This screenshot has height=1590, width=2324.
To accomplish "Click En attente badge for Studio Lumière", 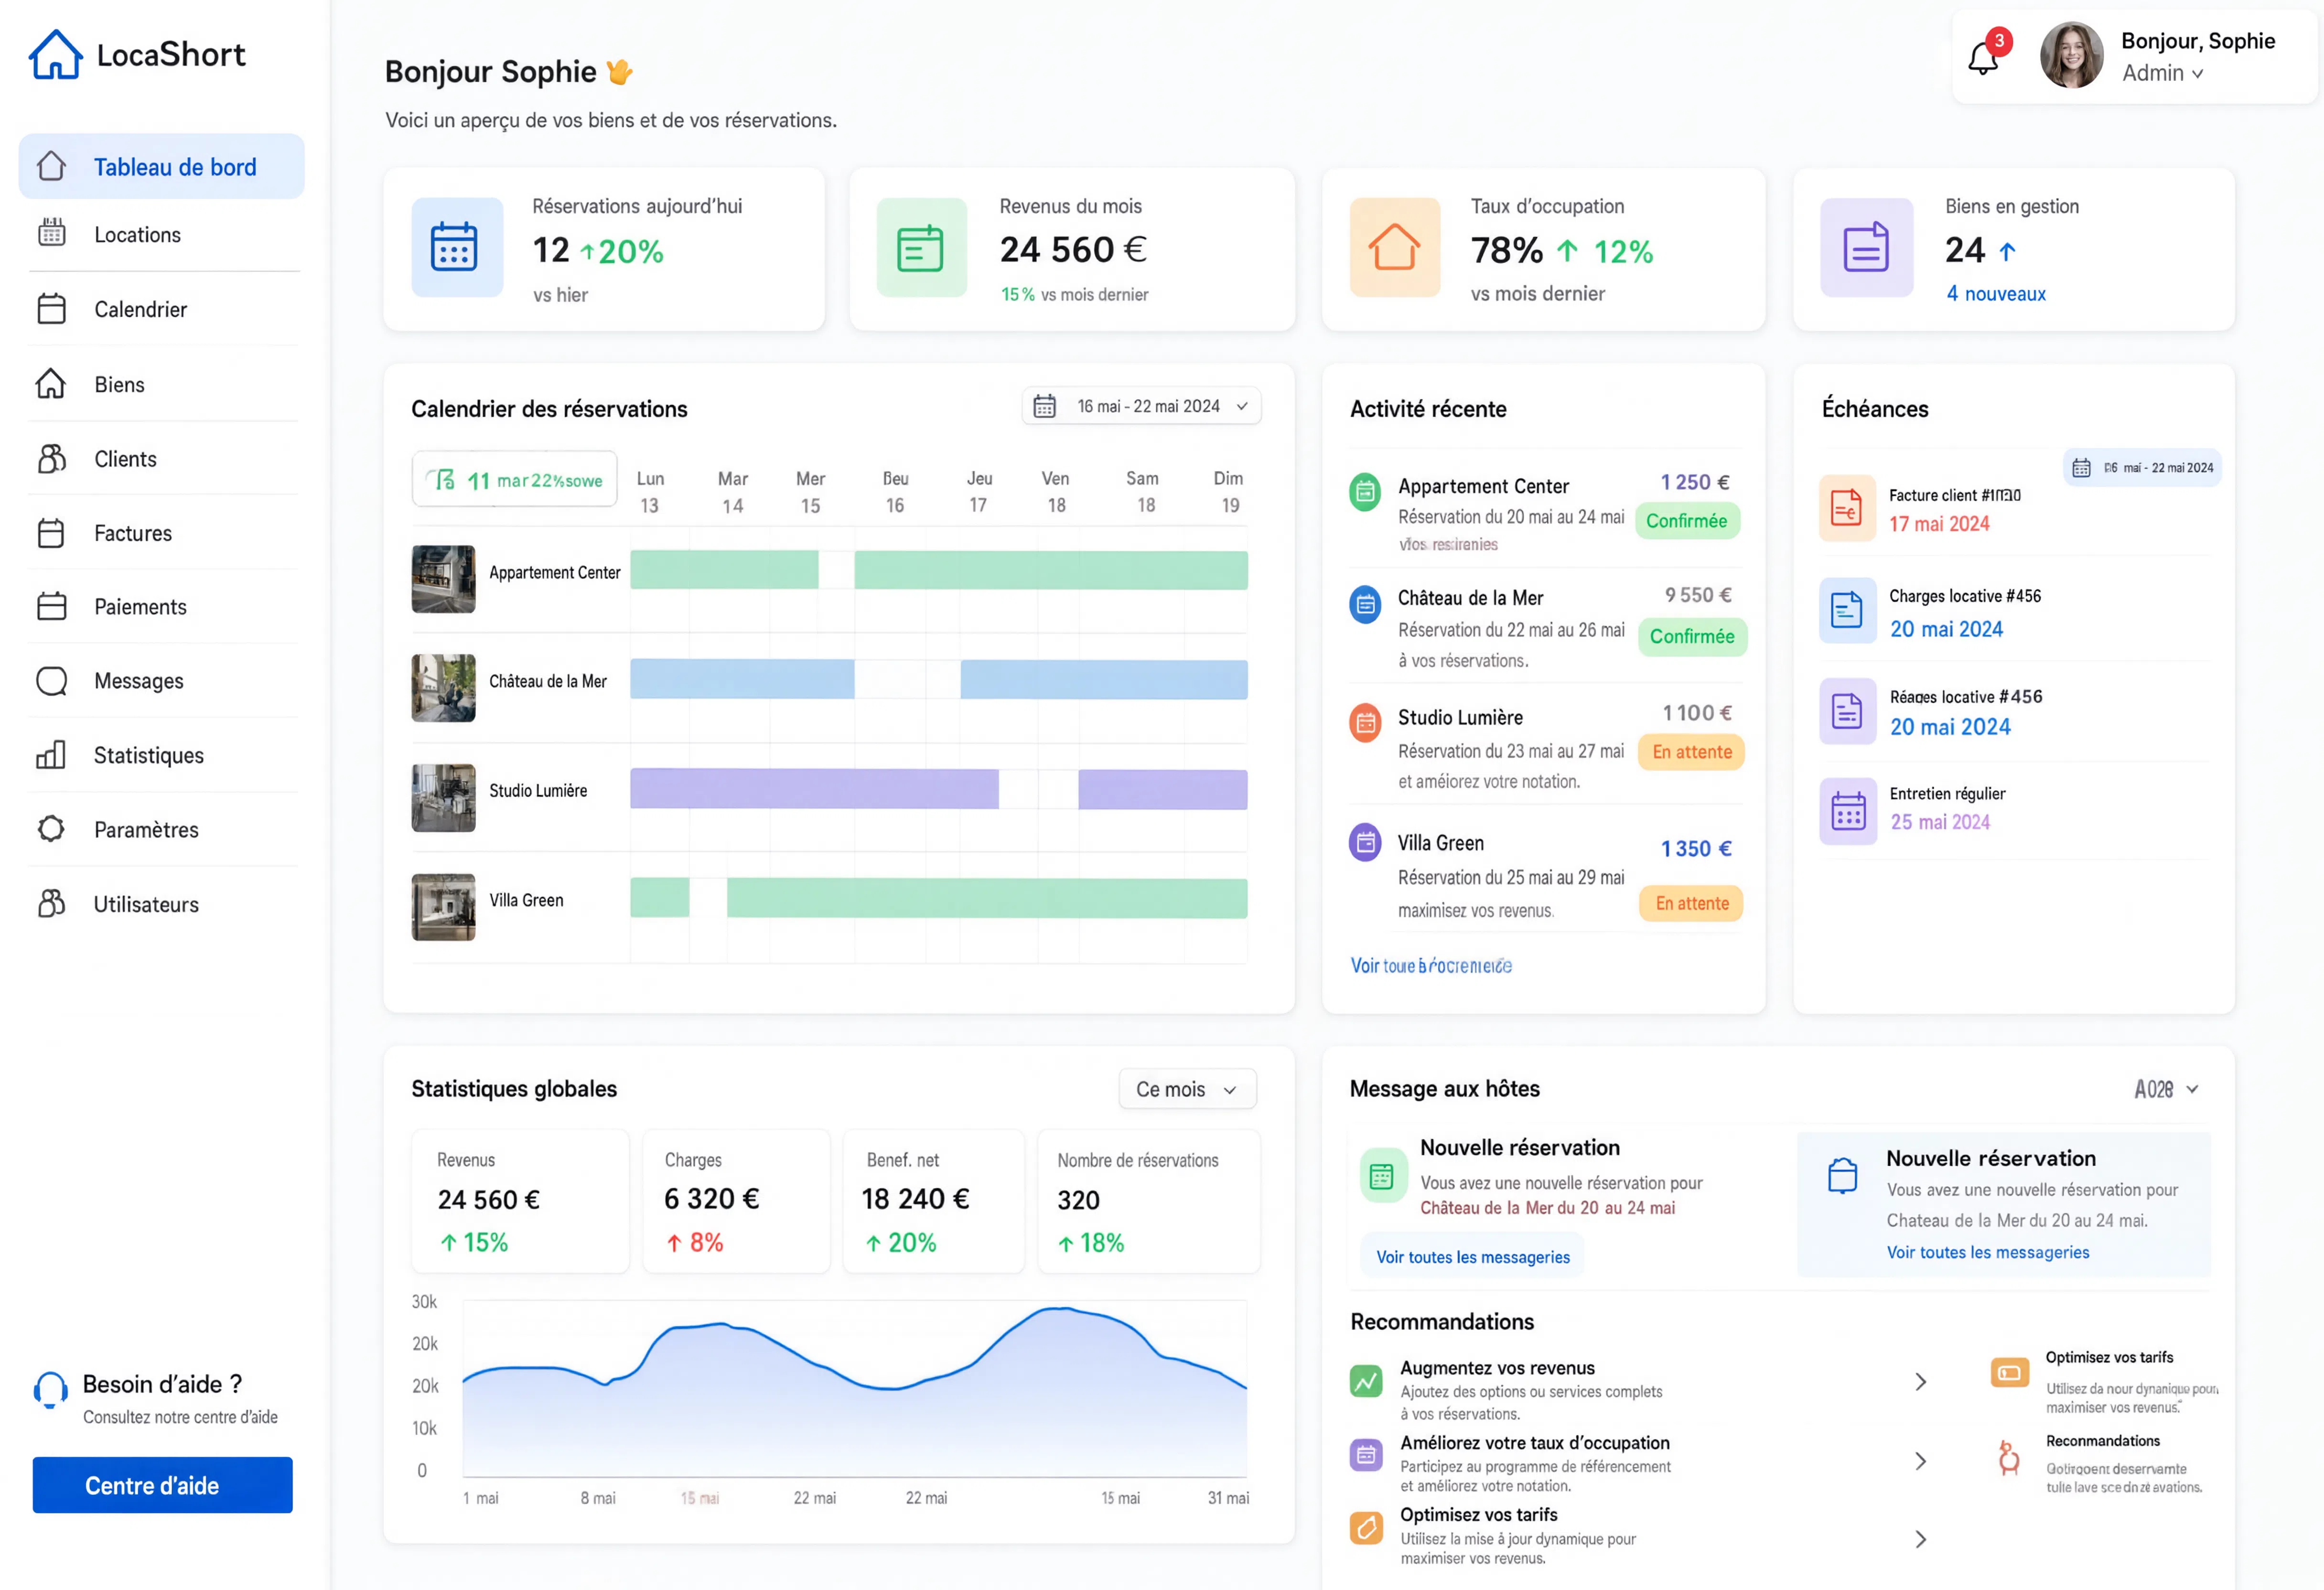I will 1691,752.
